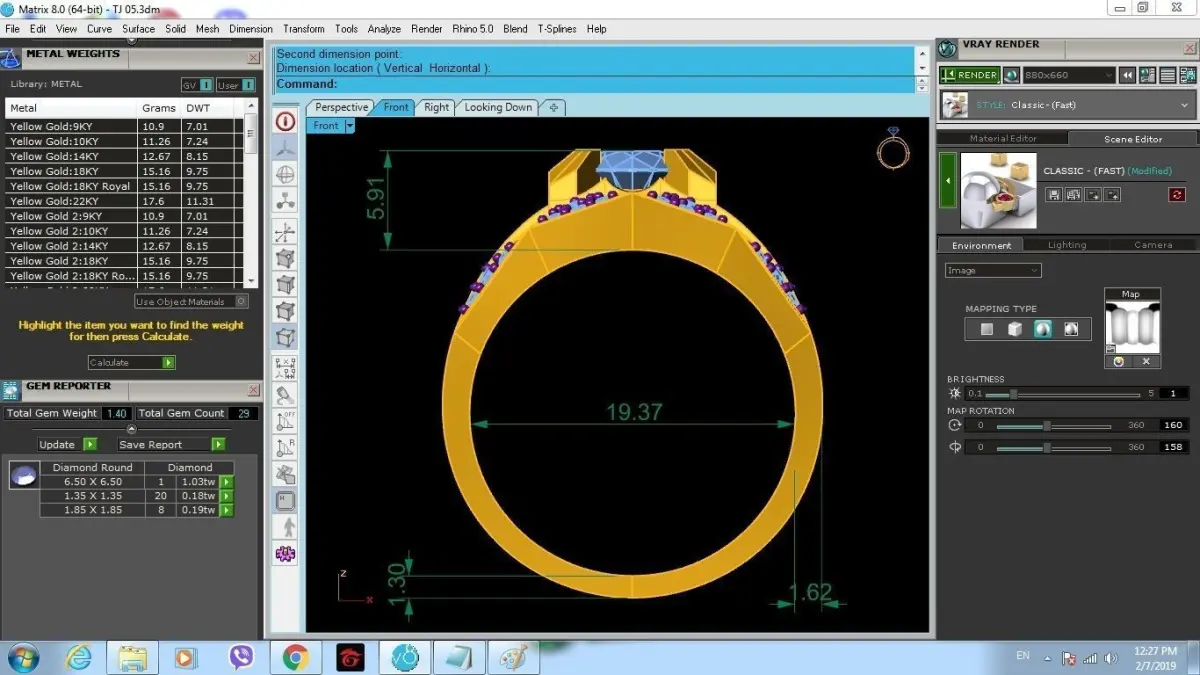This screenshot has width=1200, height=675.
Task: Click the round expander below Gem Weight totals
Action: [131, 429]
